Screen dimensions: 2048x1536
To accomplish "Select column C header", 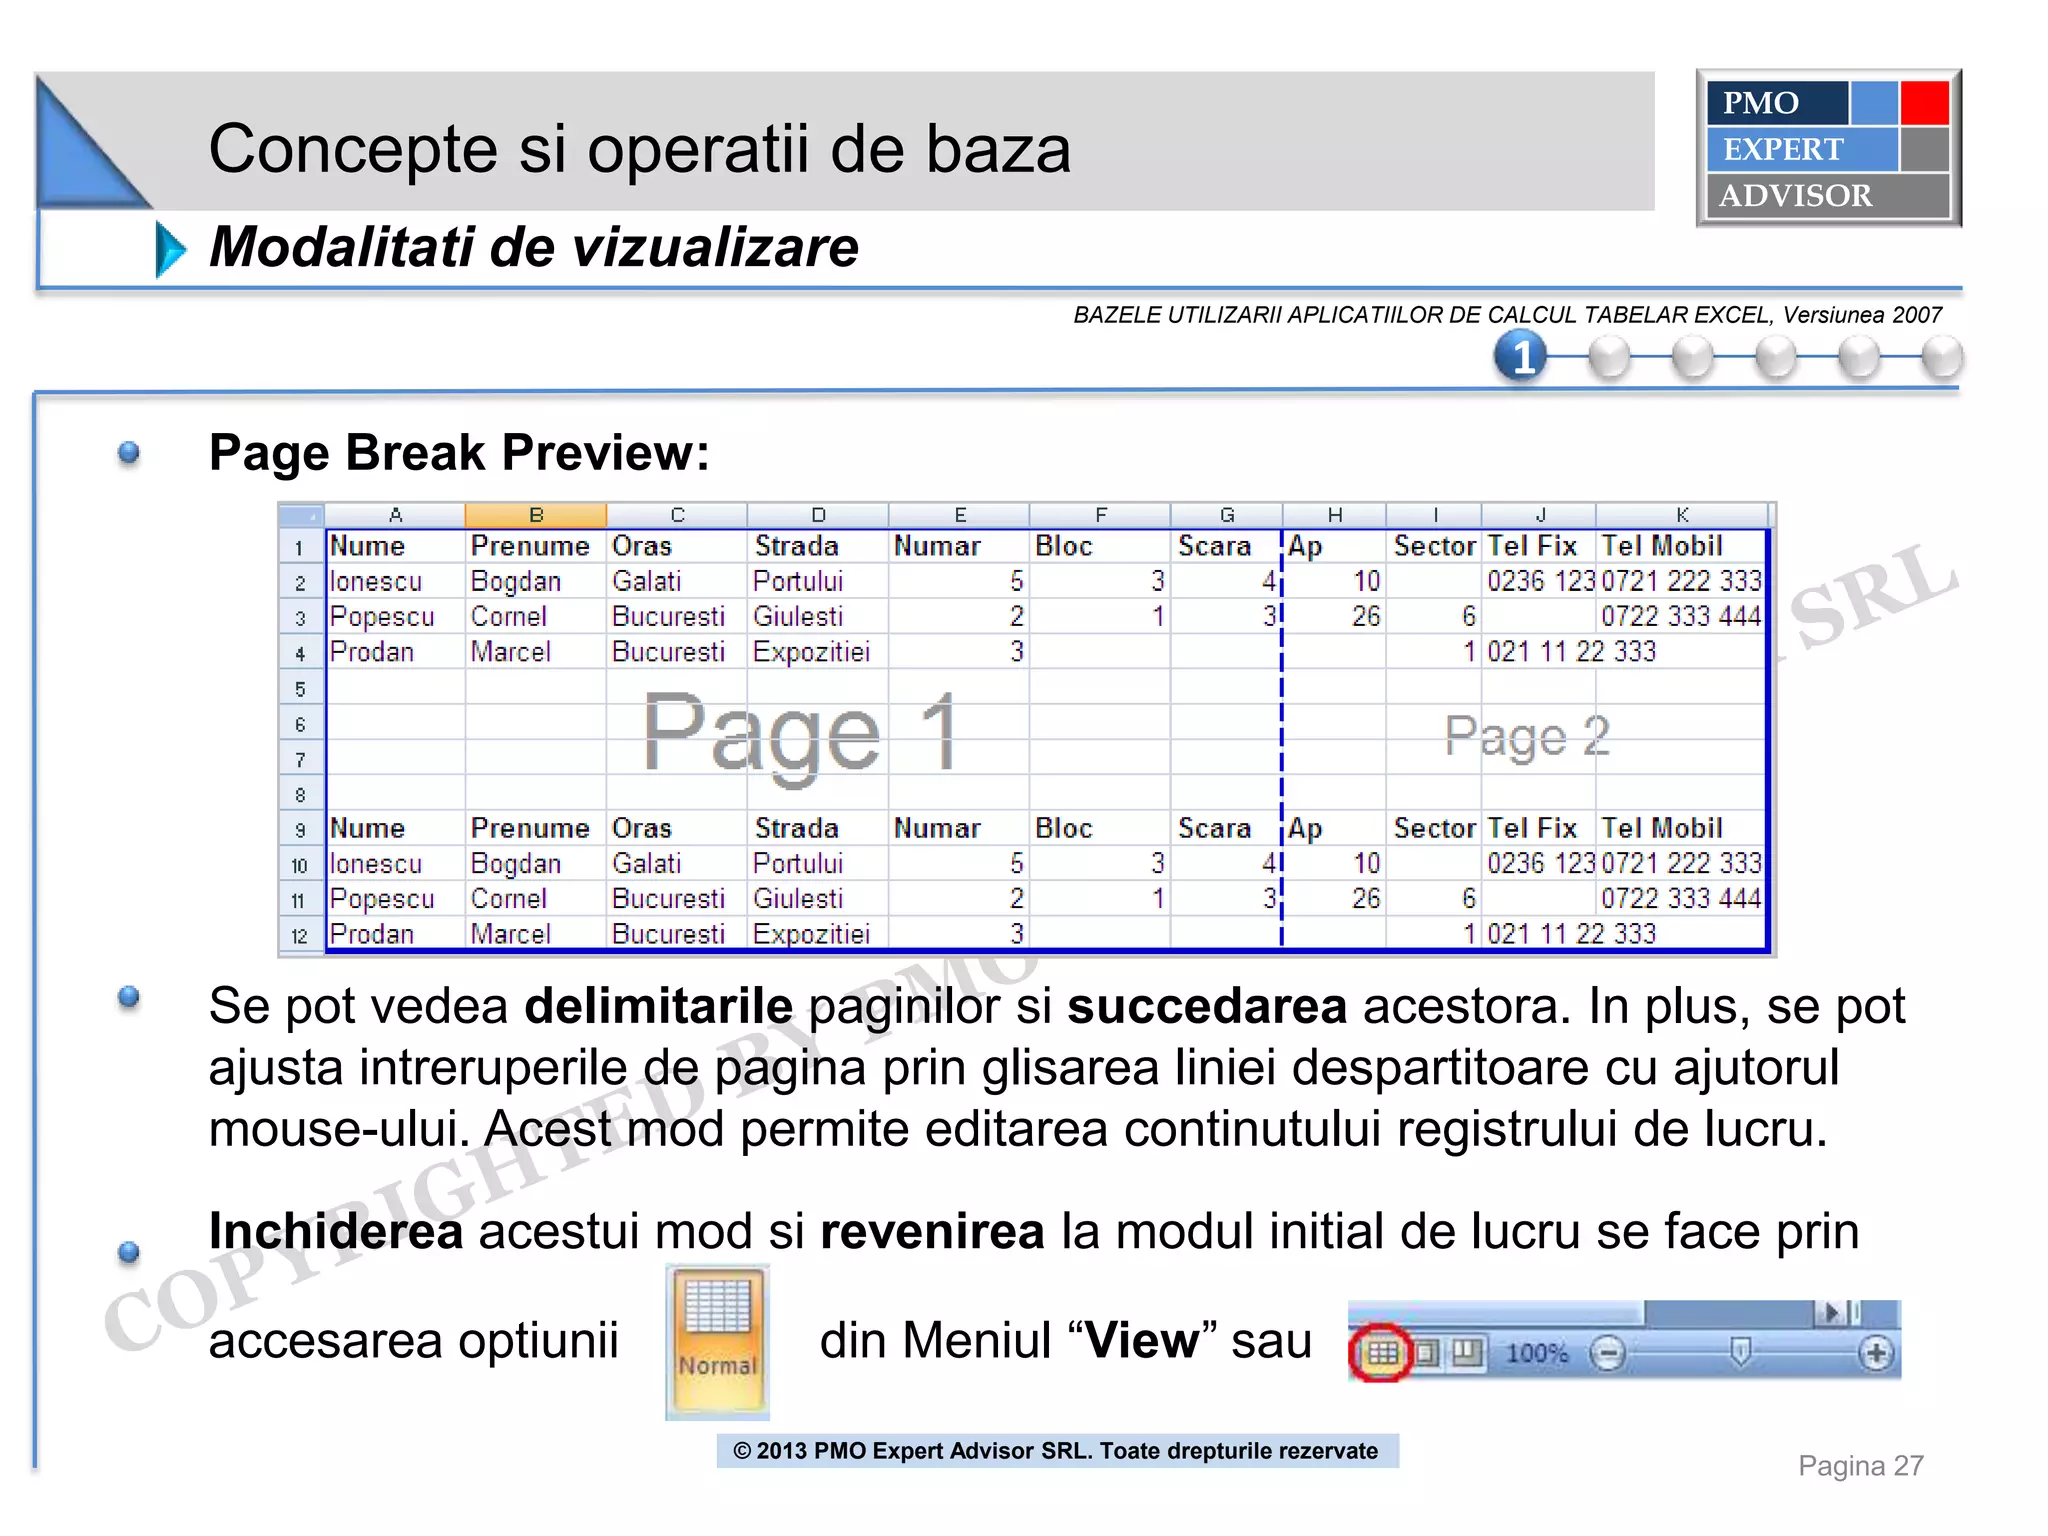I will click(677, 515).
